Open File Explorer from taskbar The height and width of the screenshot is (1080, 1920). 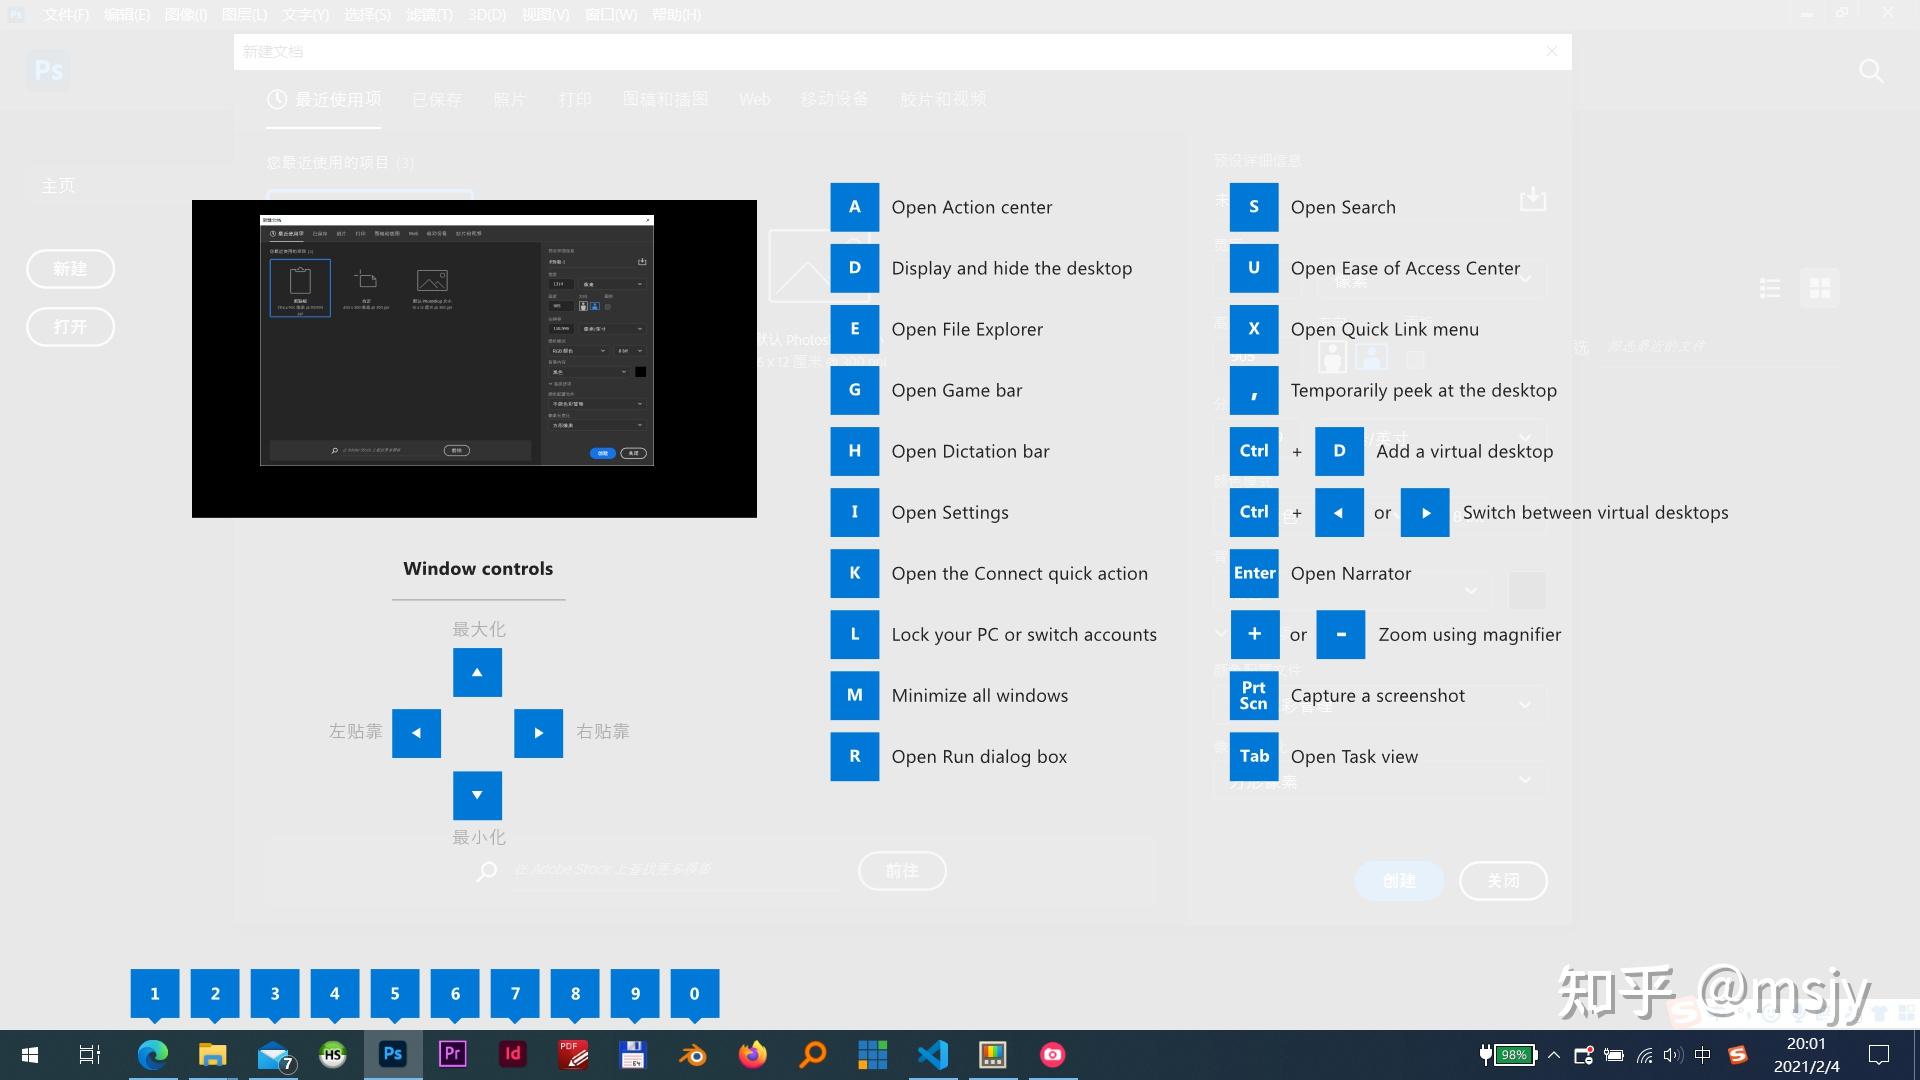212,1054
